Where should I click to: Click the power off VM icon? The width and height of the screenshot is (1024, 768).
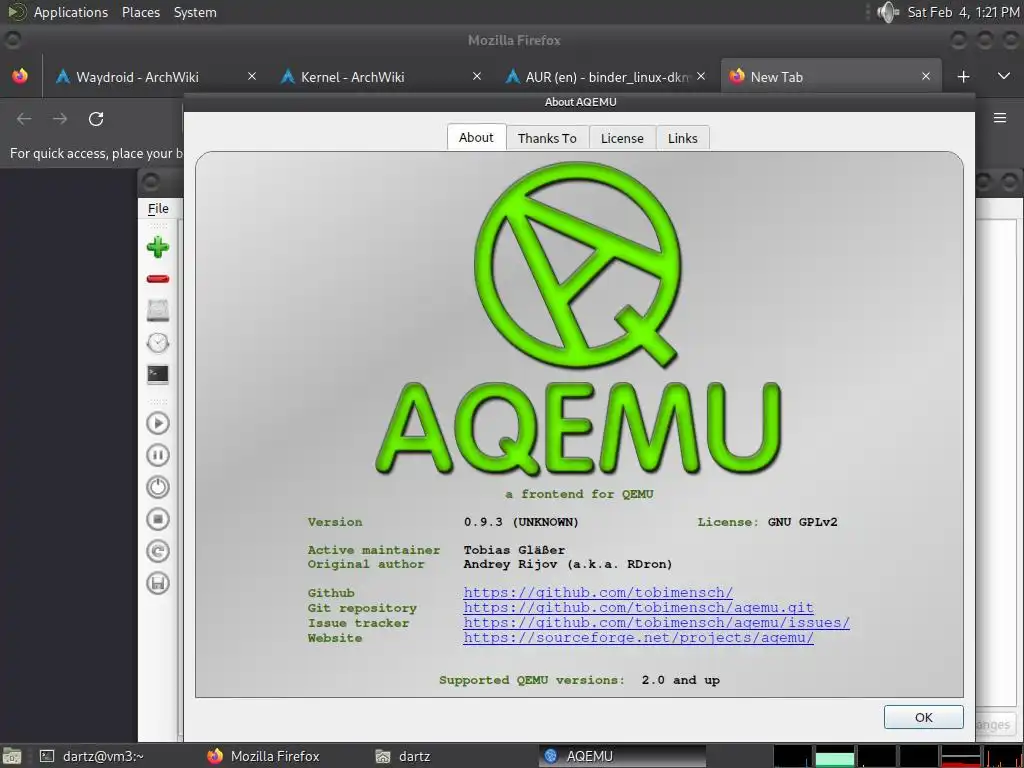pos(157,487)
